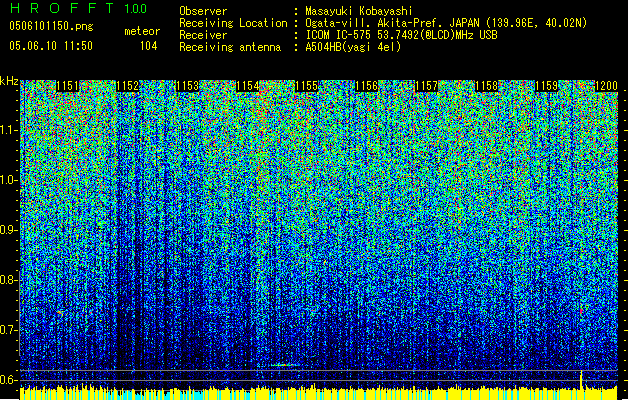Click the 0.9 kHz axis tick label
The height and width of the screenshot is (400, 629).
(x=8, y=230)
